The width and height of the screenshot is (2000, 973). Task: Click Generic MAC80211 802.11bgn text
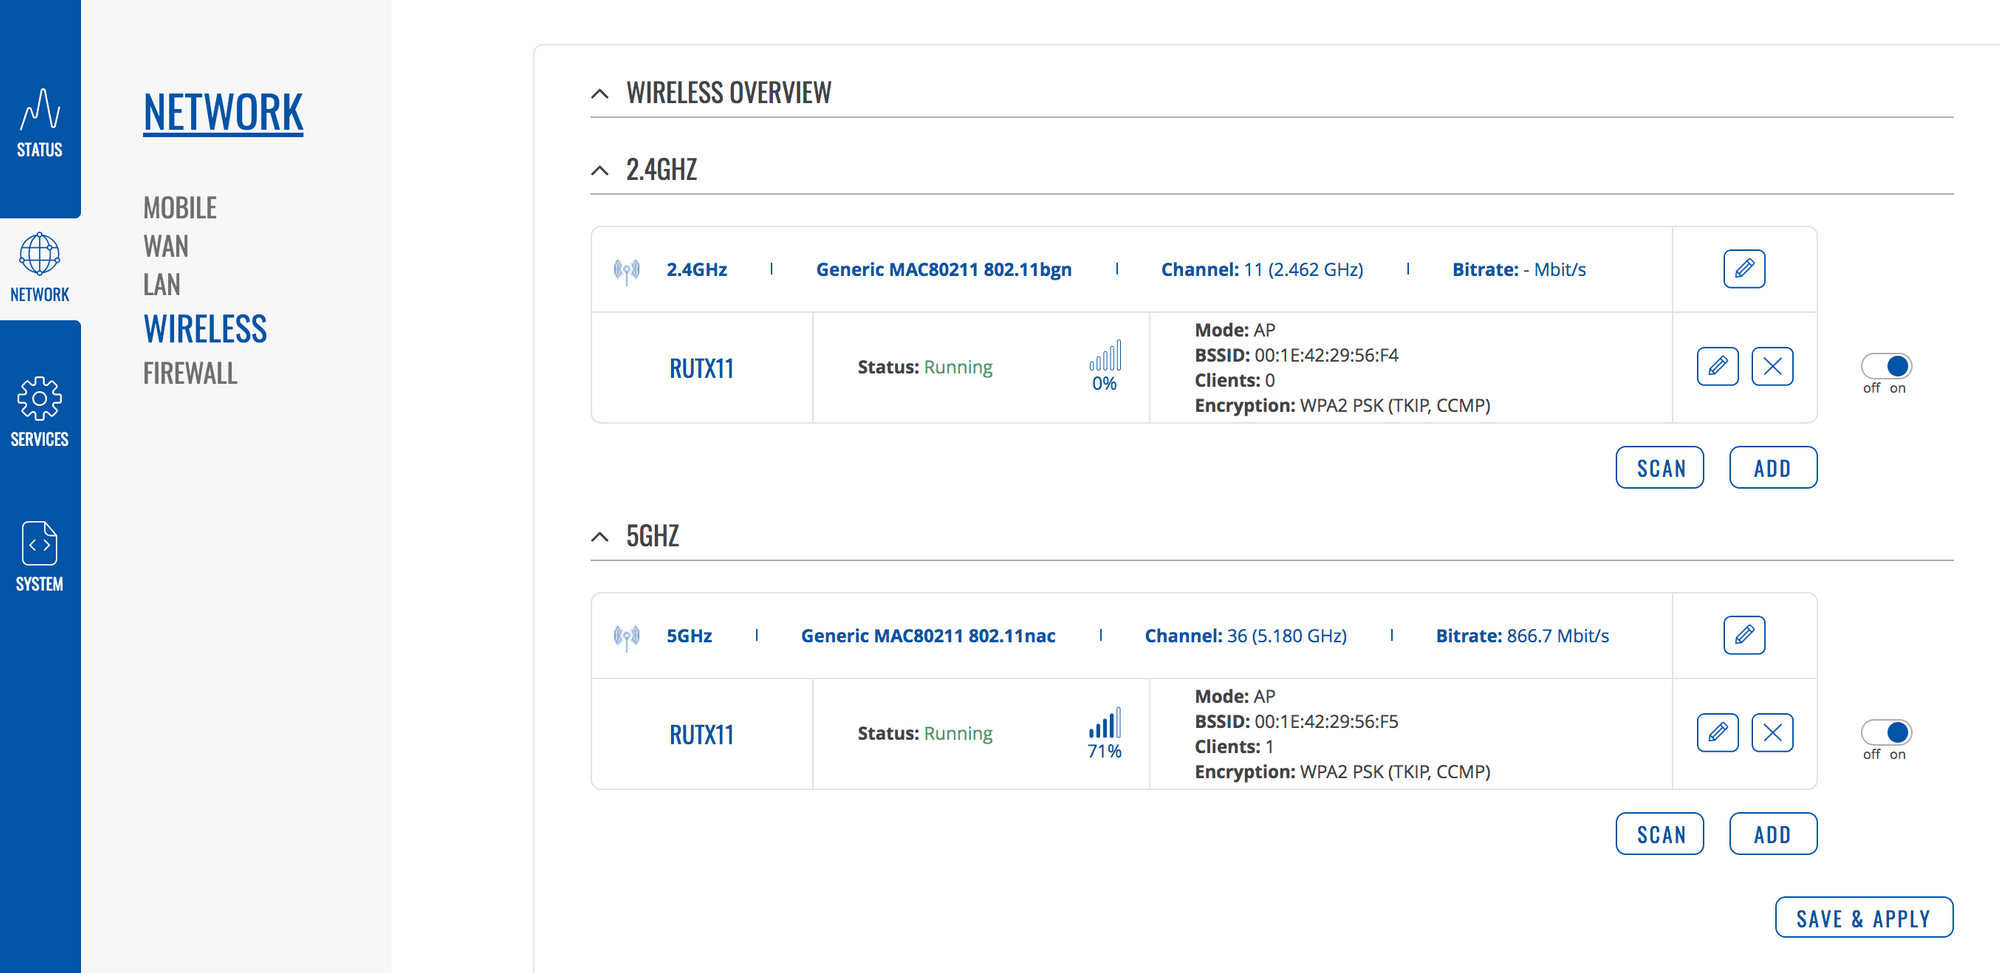coord(944,270)
